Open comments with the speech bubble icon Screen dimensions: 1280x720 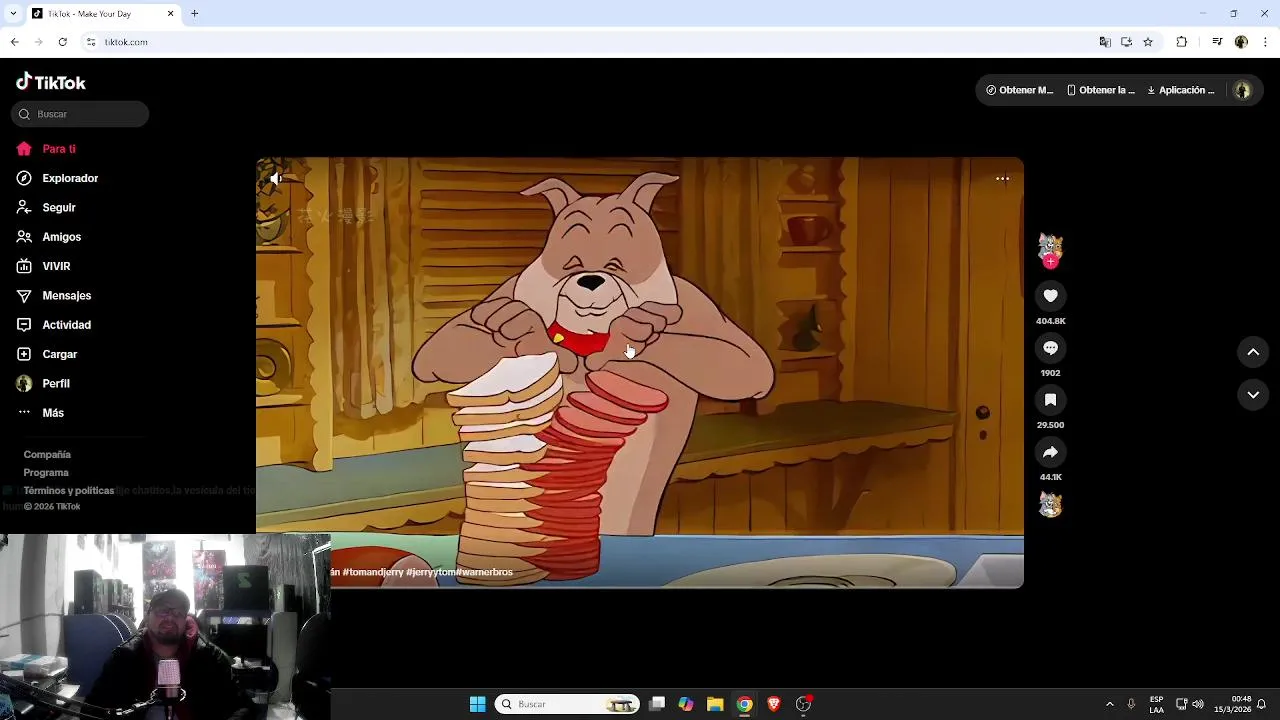tap(1050, 348)
